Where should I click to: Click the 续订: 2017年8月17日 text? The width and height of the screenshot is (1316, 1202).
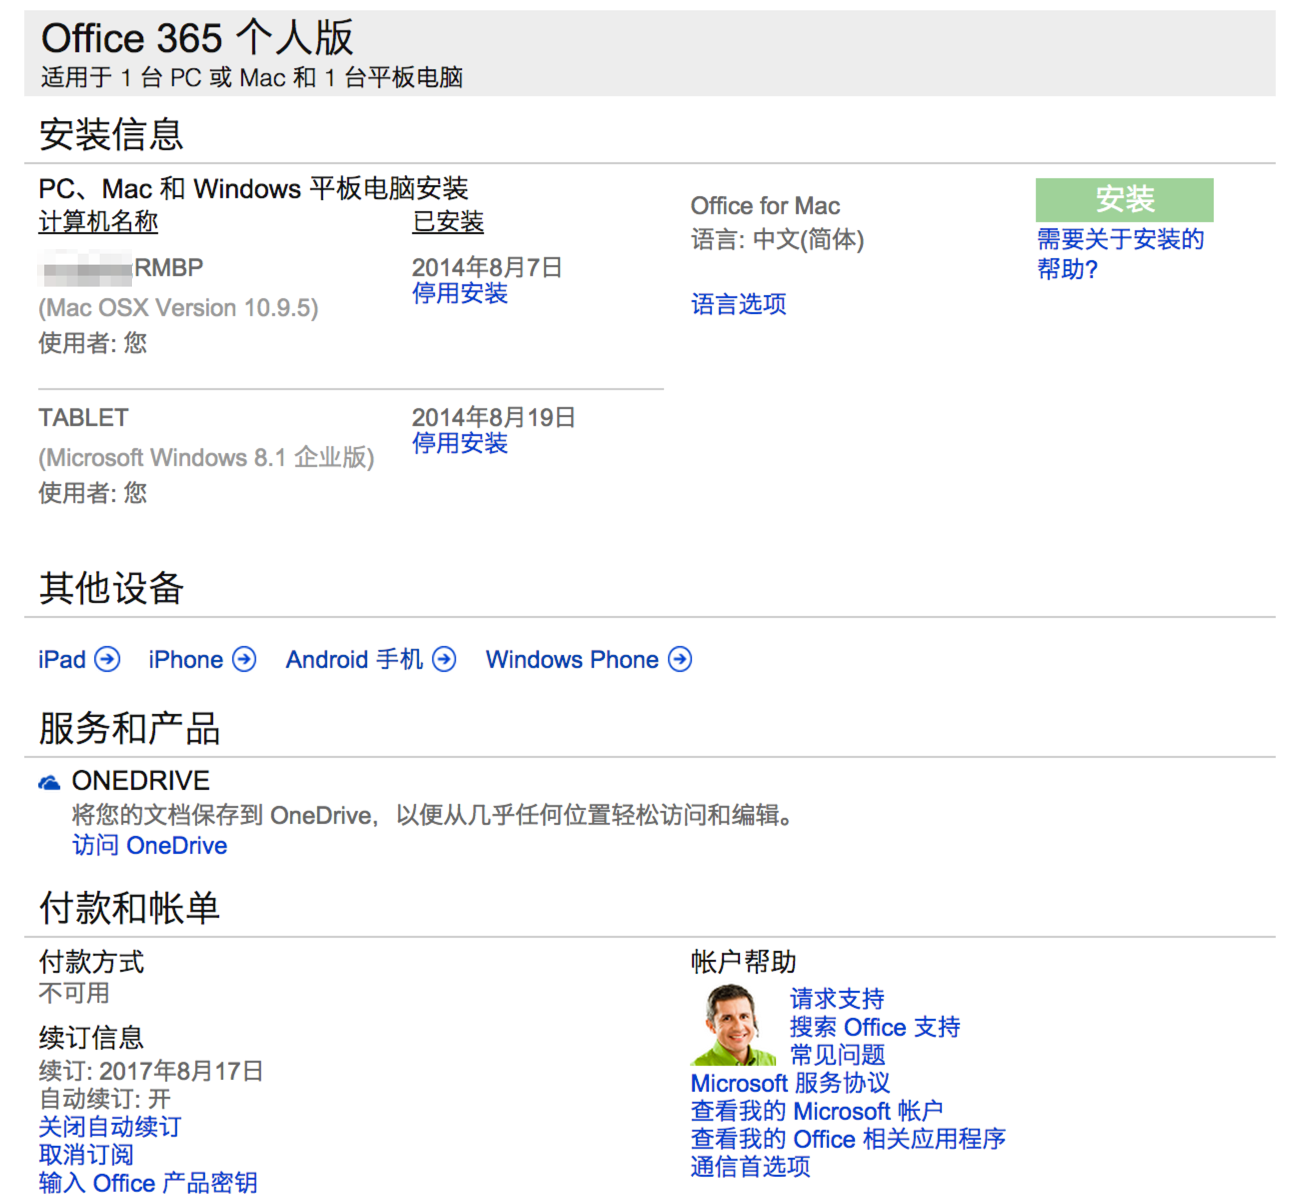151,1071
